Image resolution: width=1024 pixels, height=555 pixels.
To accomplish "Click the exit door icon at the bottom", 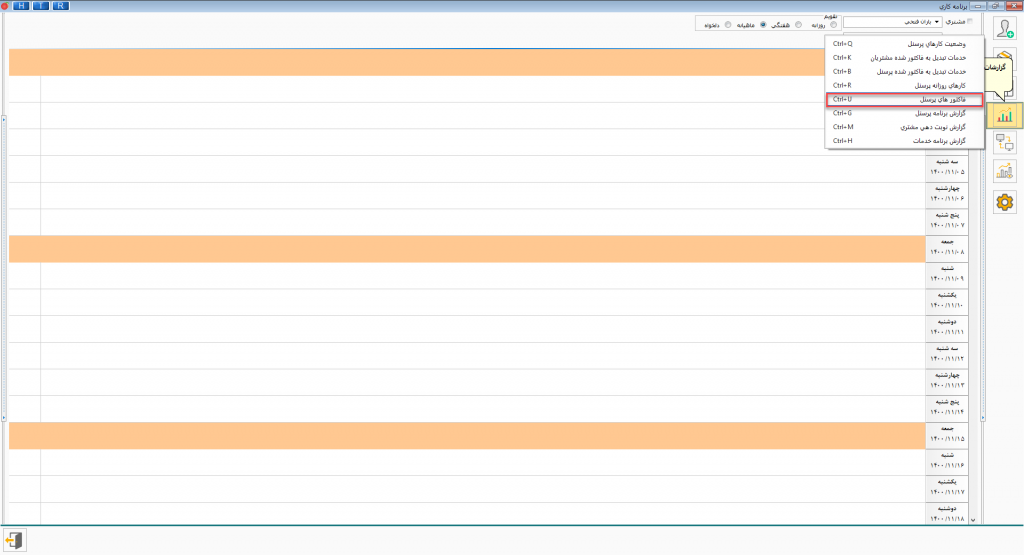I will coord(14,541).
